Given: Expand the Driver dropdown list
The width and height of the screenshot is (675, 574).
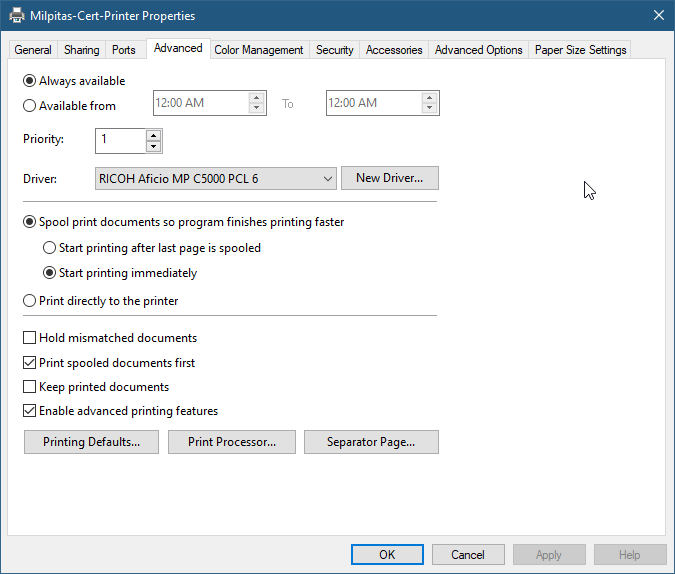Looking at the screenshot, I should pyautogui.click(x=329, y=179).
